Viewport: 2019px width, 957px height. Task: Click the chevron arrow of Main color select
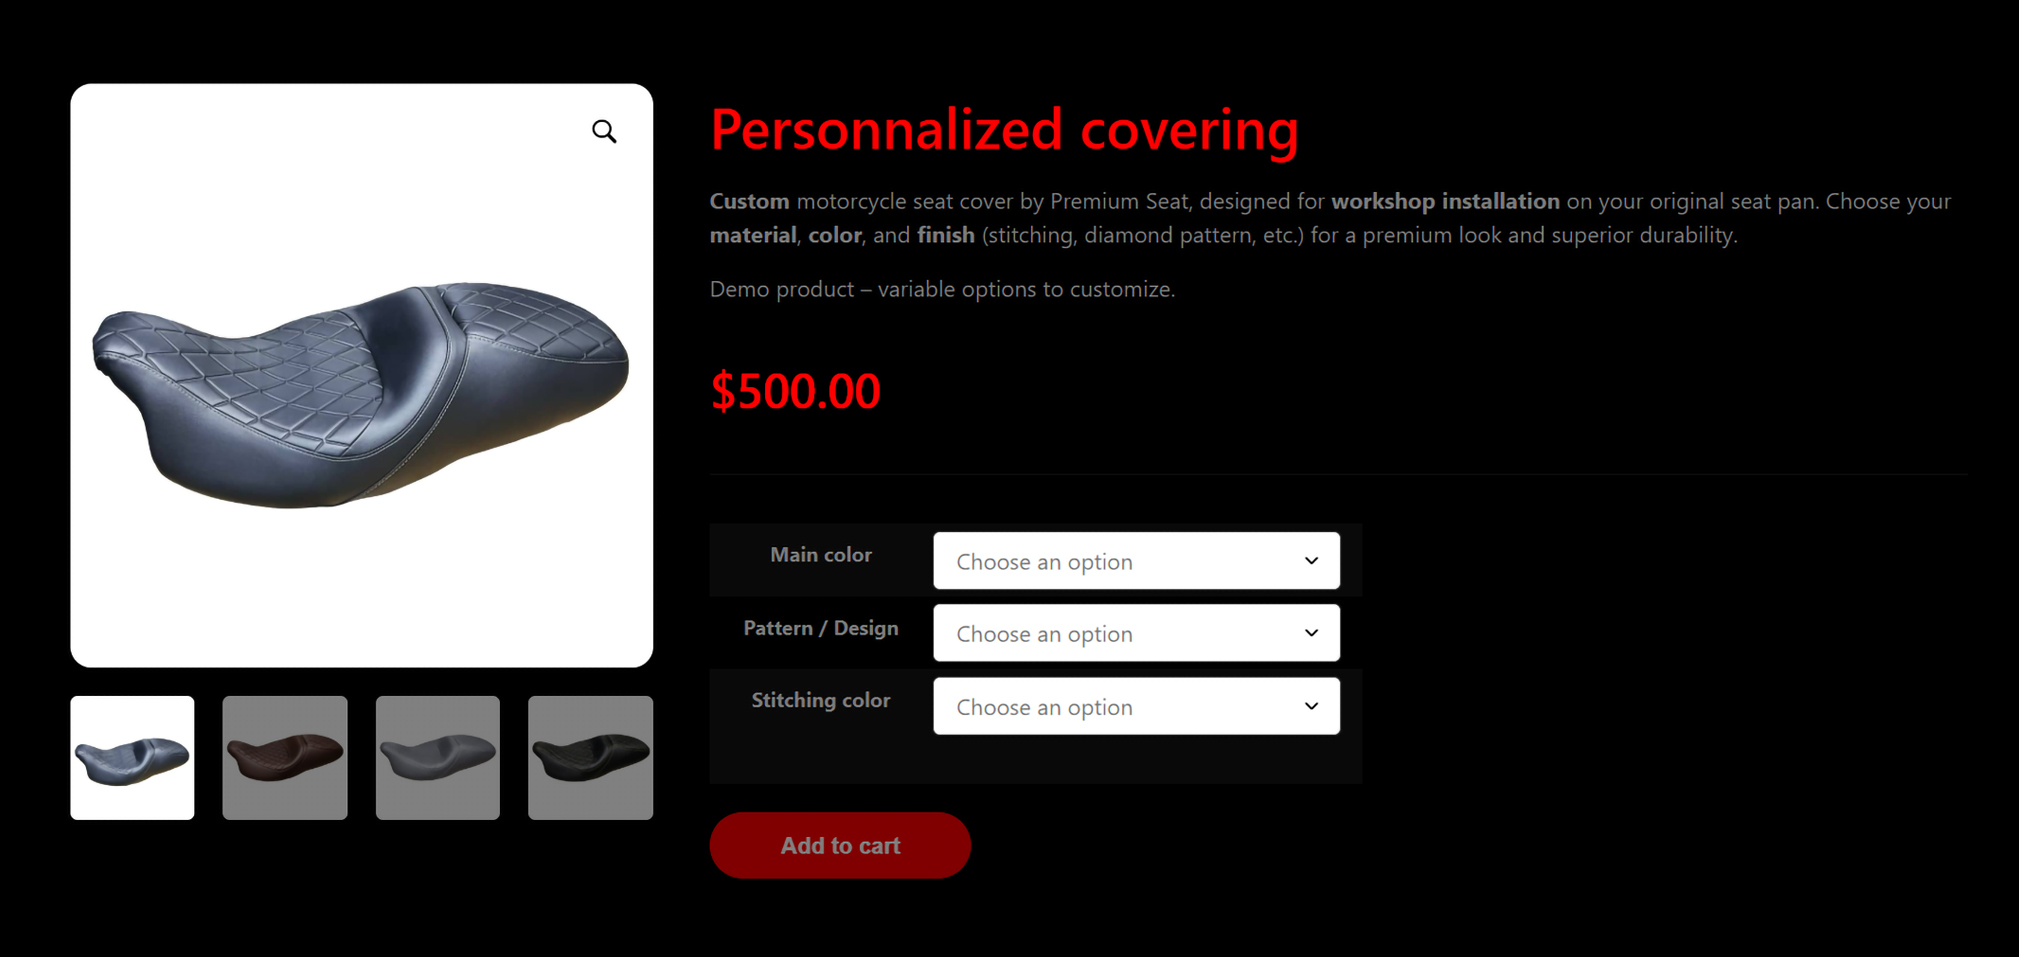(x=1311, y=561)
